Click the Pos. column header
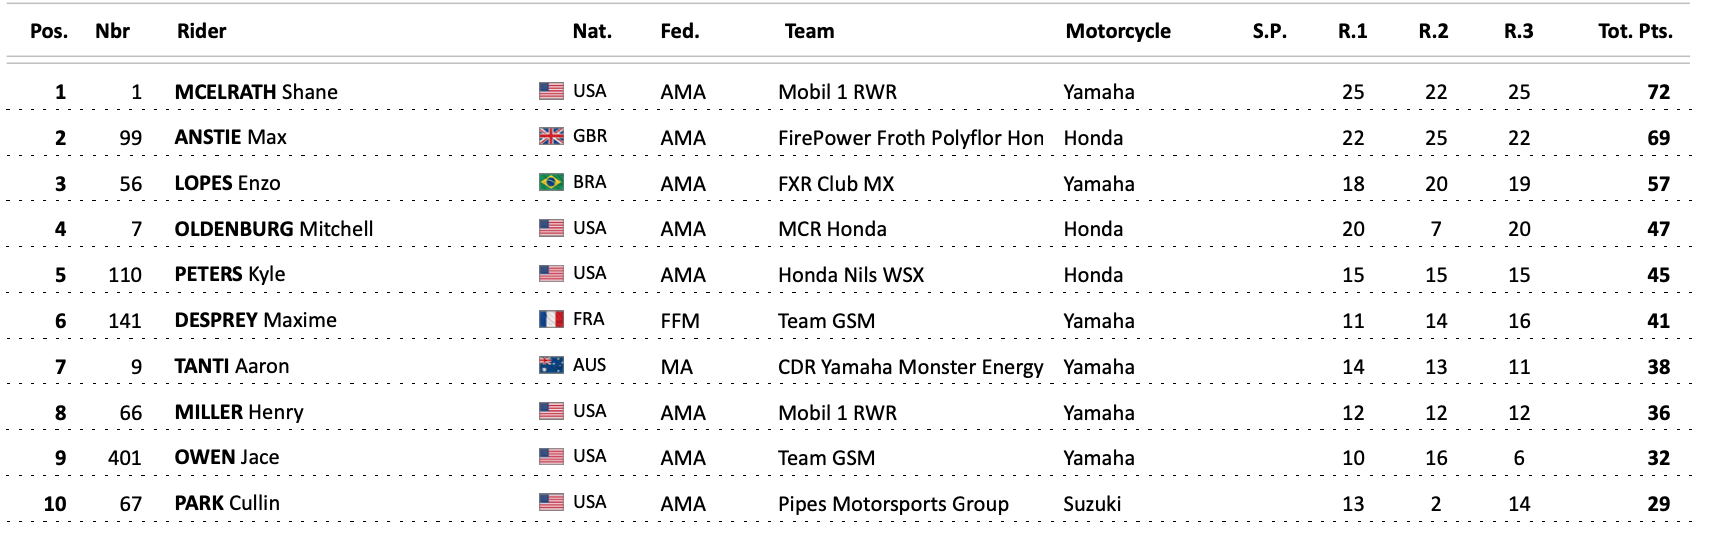The height and width of the screenshot is (538, 1730). click(x=49, y=31)
